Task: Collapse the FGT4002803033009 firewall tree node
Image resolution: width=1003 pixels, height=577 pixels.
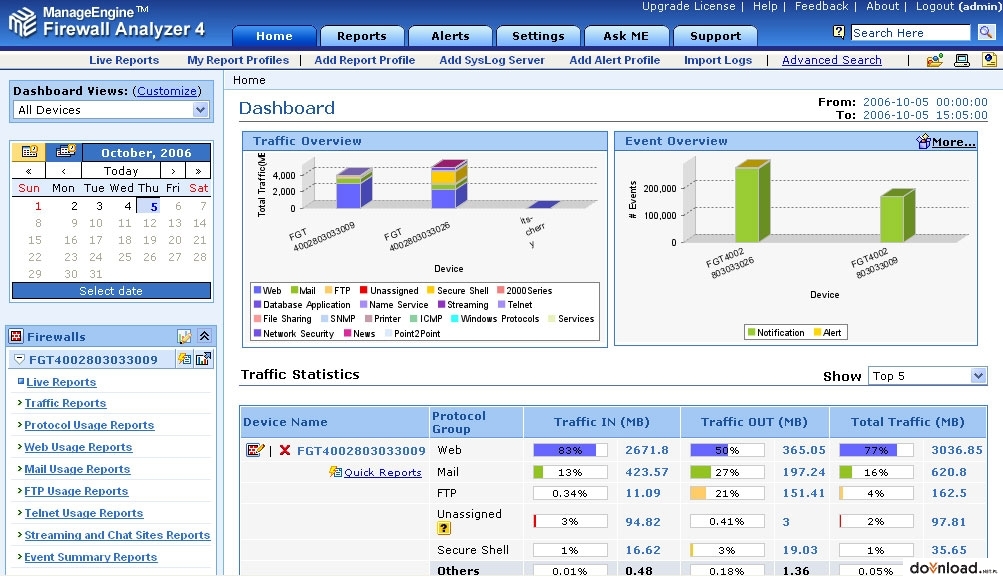Action: point(19,360)
